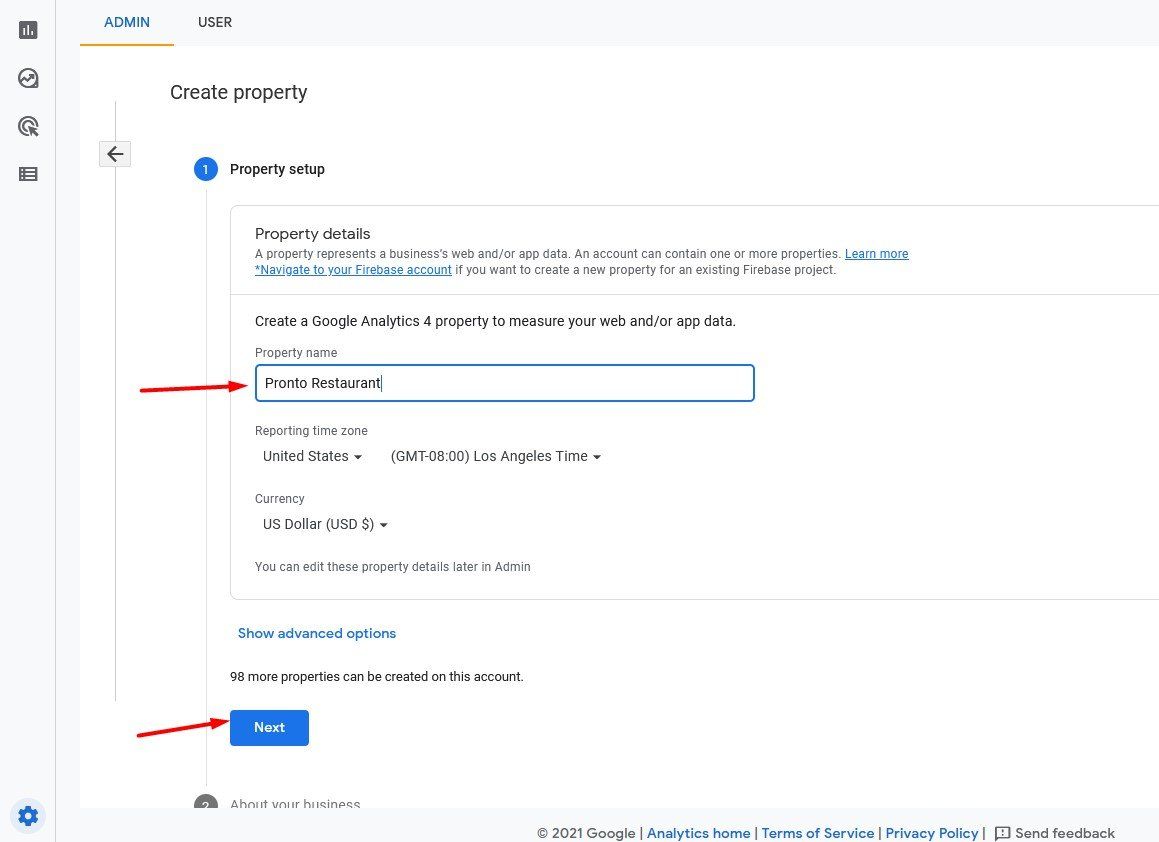1159x842 pixels.
Task: Click the back arrow beside Property setup
Action: [x=115, y=154]
